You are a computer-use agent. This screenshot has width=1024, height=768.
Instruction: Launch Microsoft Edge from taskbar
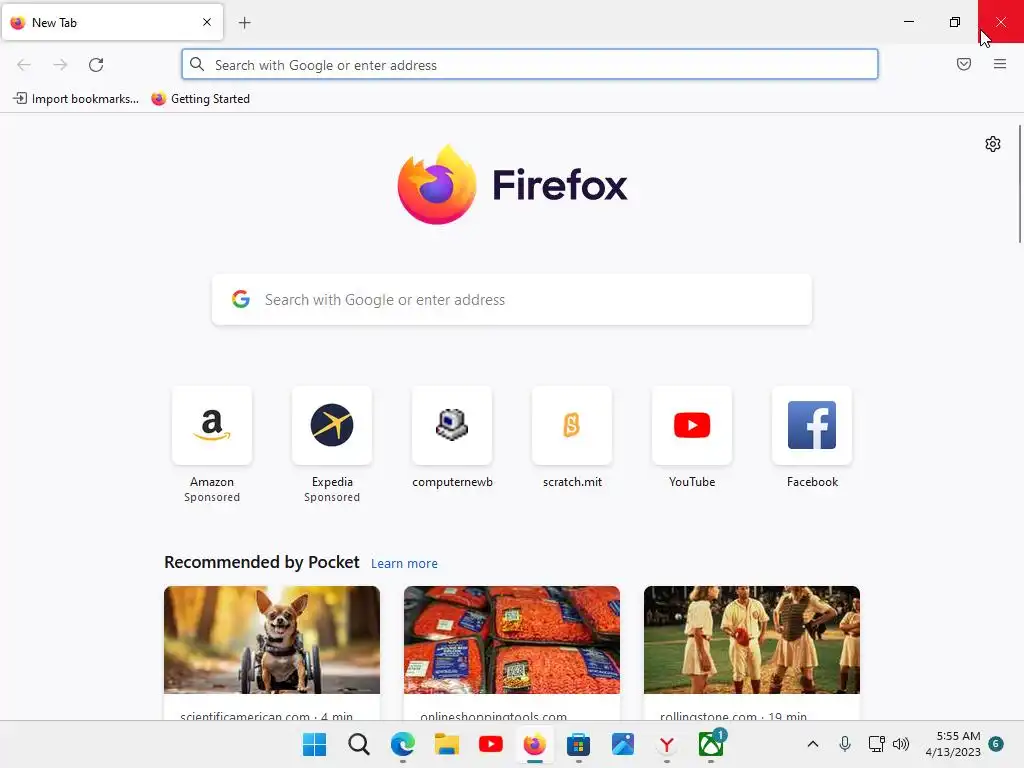403,744
